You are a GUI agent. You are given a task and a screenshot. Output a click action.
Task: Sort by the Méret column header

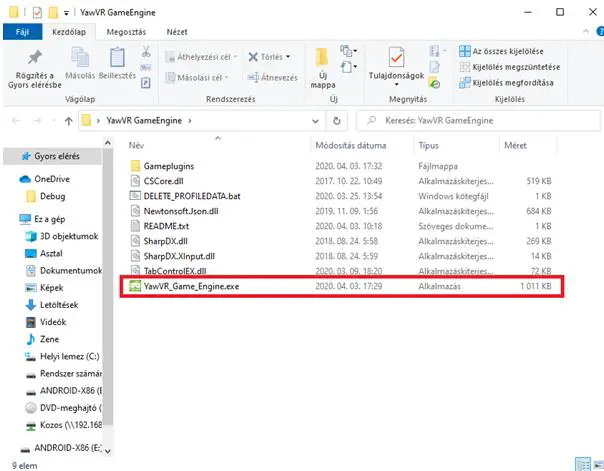tap(515, 145)
